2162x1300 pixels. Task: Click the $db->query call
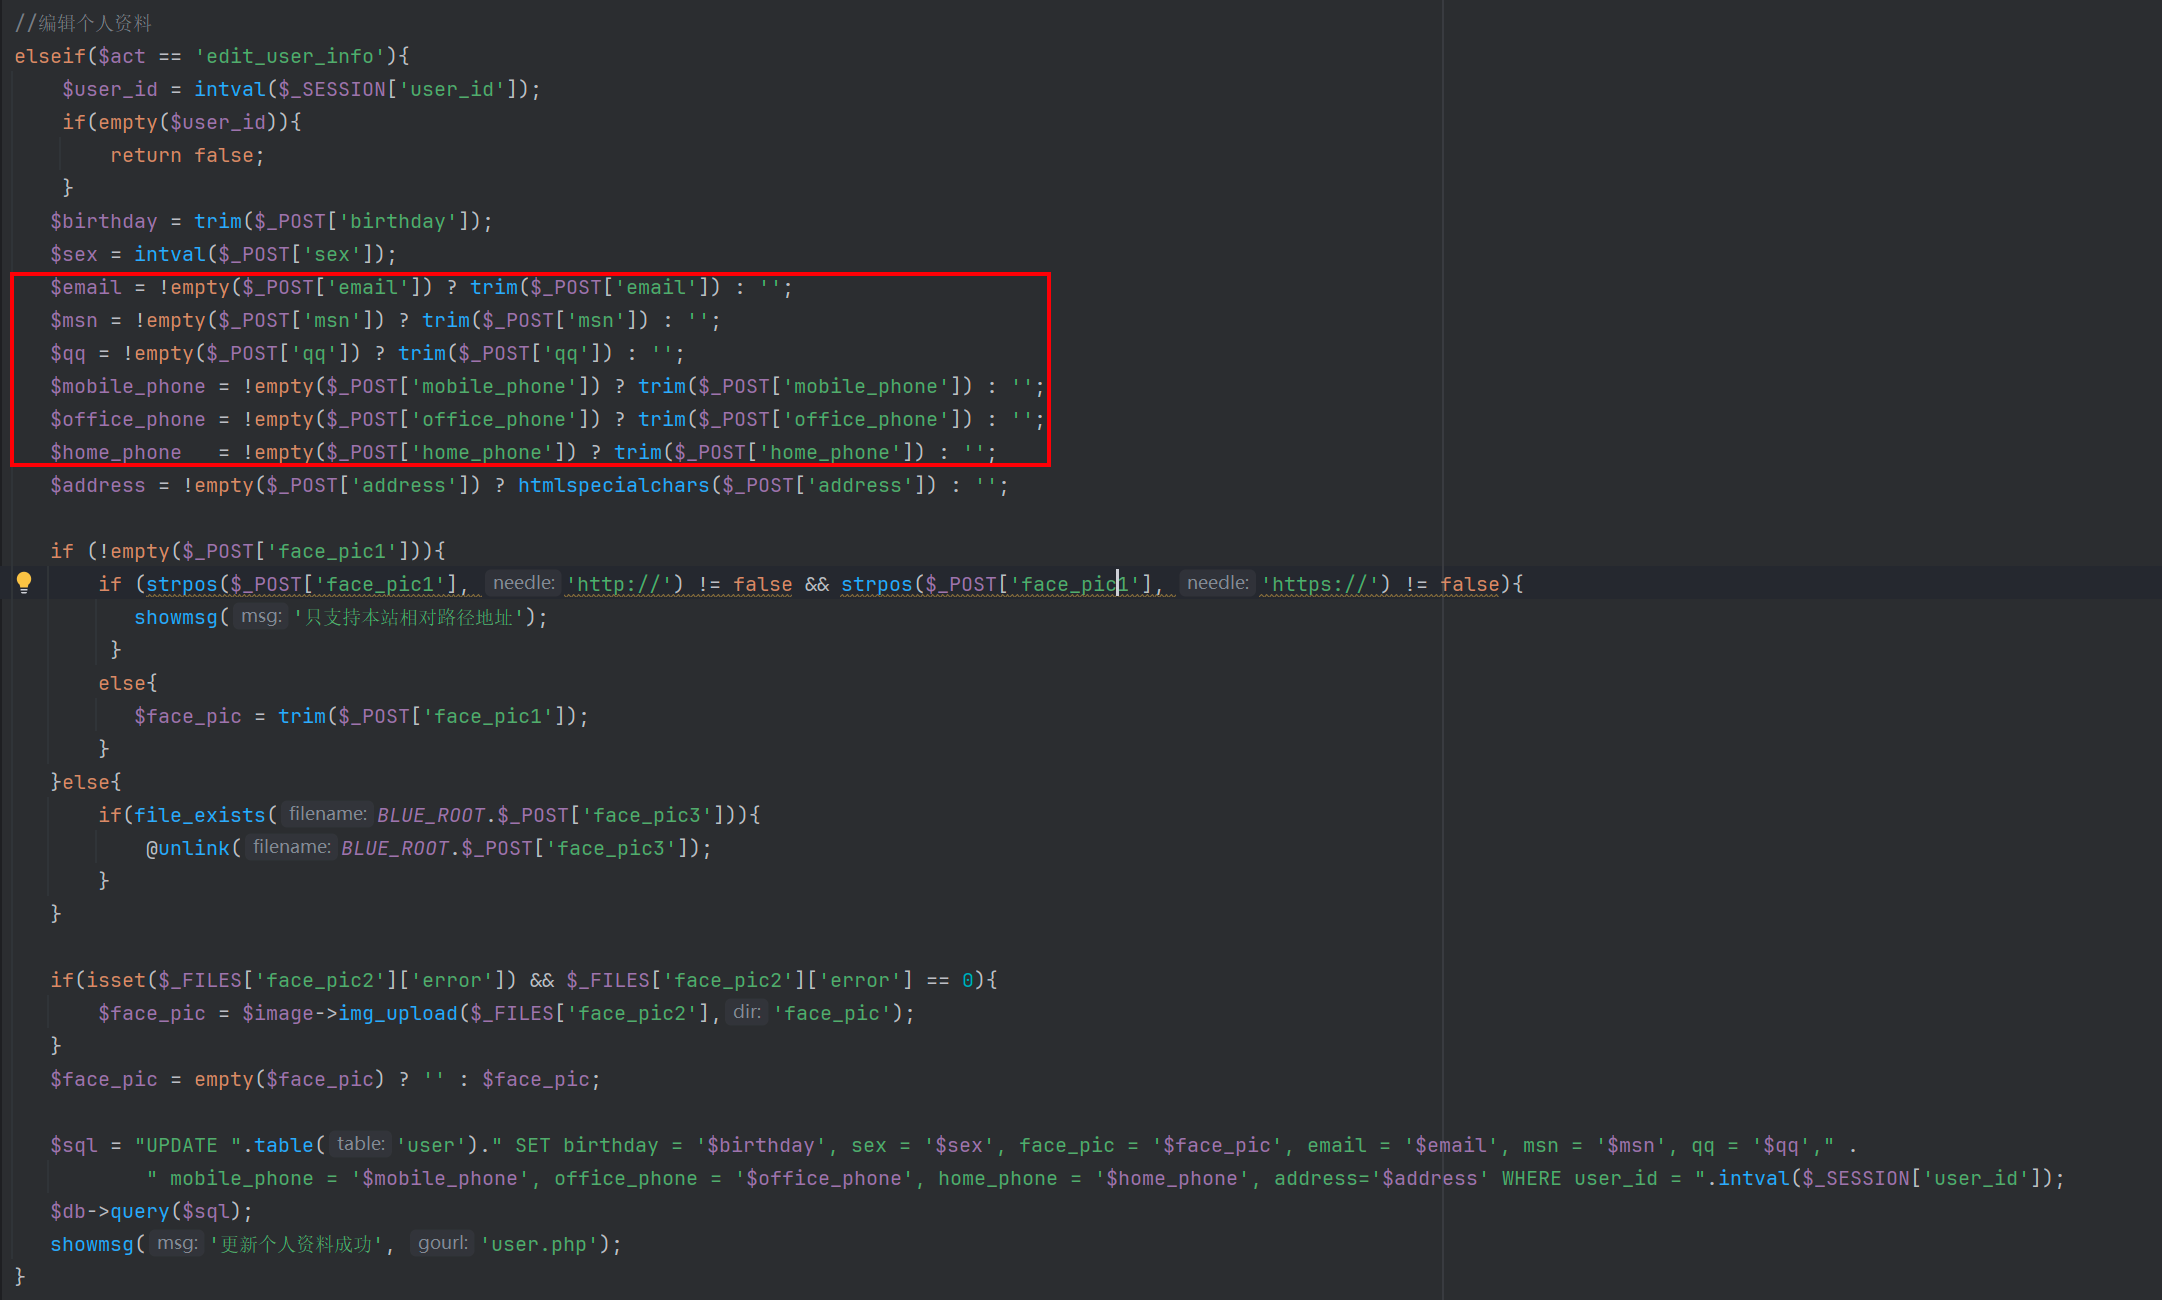pyautogui.click(x=151, y=1211)
